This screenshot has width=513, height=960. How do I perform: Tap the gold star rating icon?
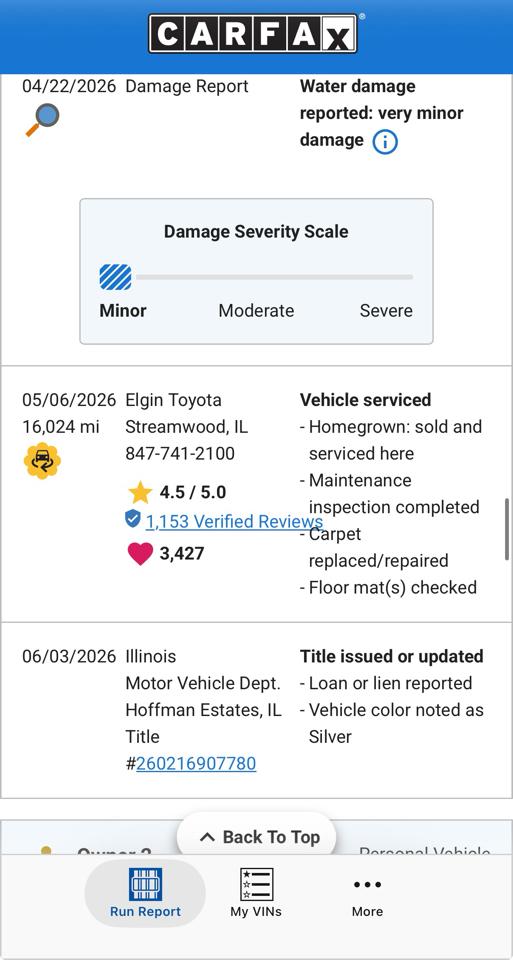[x=140, y=492]
